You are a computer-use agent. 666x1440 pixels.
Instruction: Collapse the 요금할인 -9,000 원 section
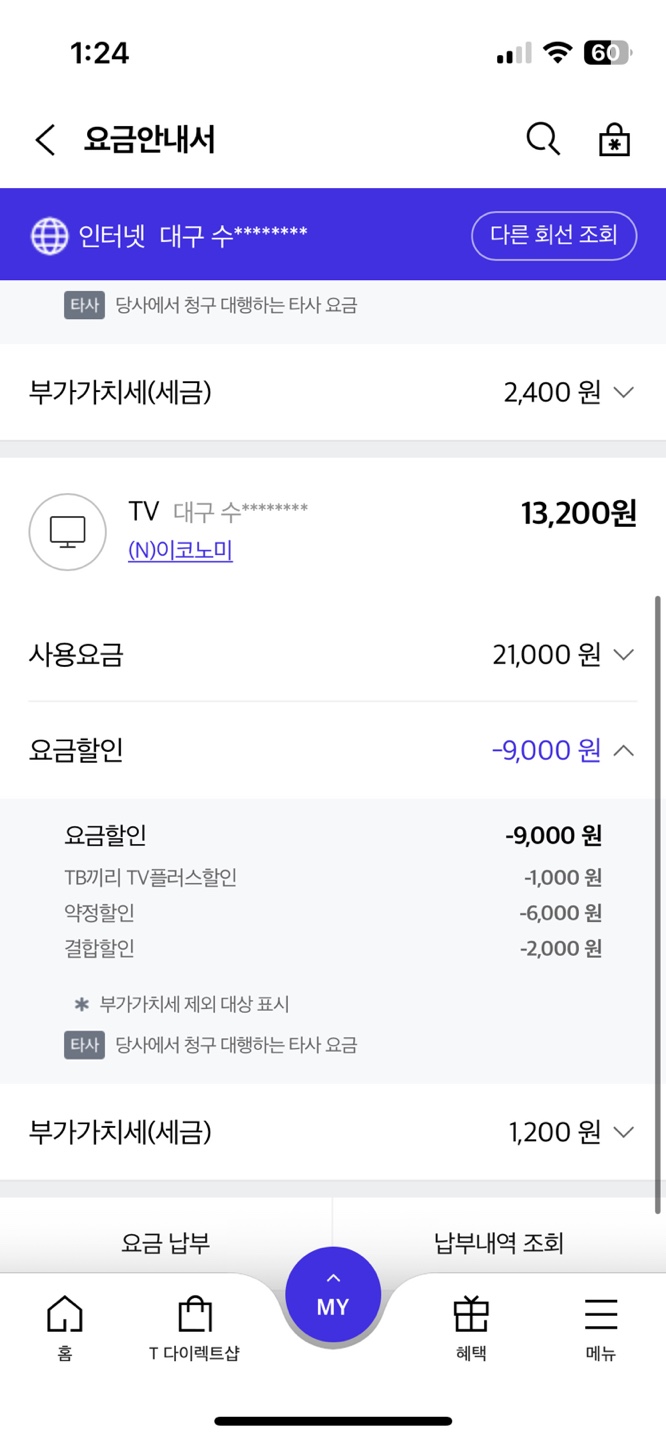[623, 750]
